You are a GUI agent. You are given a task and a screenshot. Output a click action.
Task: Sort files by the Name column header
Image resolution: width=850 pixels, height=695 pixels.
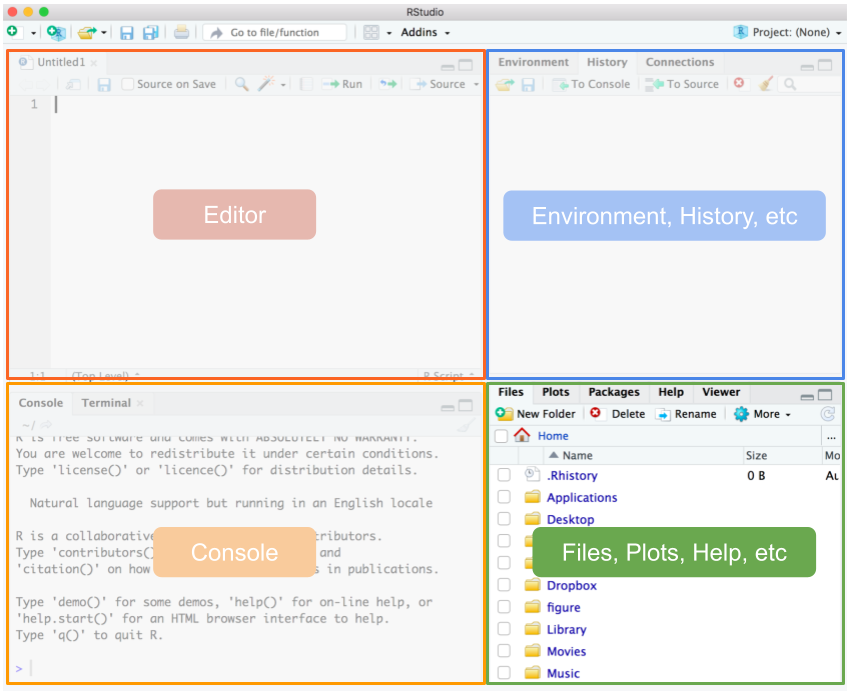click(577, 456)
